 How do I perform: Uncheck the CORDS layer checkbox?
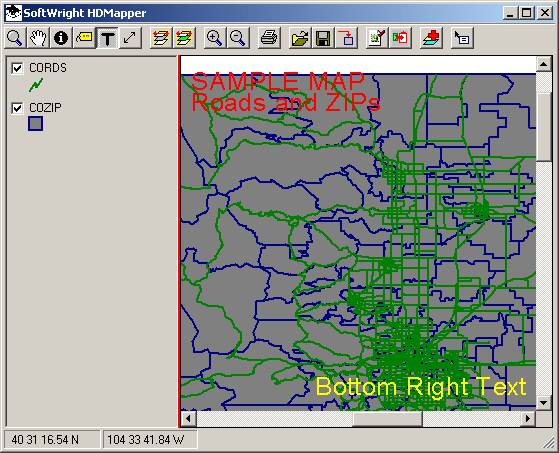point(17,68)
